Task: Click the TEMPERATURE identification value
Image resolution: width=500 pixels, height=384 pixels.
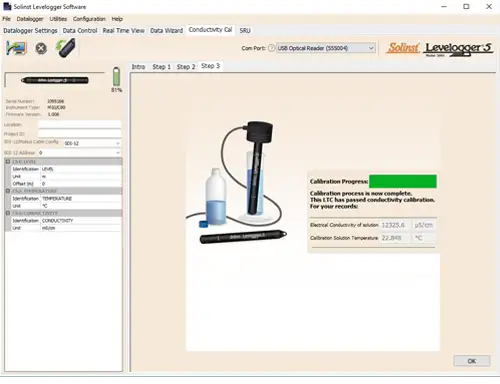Action: pyautogui.click(x=81, y=198)
